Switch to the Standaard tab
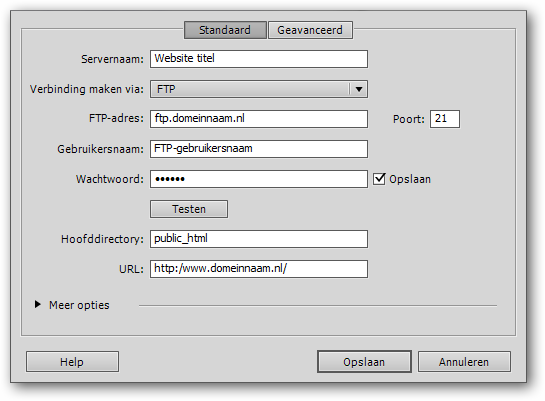This screenshot has width=545, height=401. (x=225, y=30)
